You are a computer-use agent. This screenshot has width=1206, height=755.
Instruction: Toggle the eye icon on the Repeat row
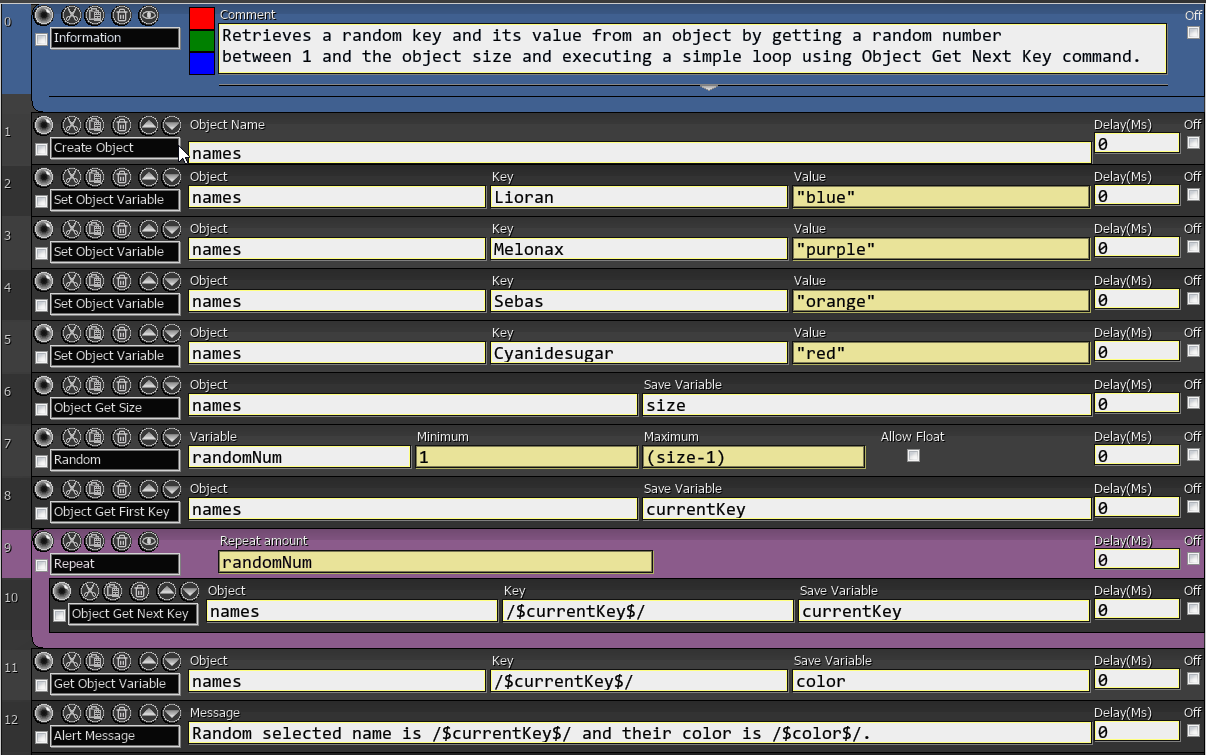coord(149,541)
